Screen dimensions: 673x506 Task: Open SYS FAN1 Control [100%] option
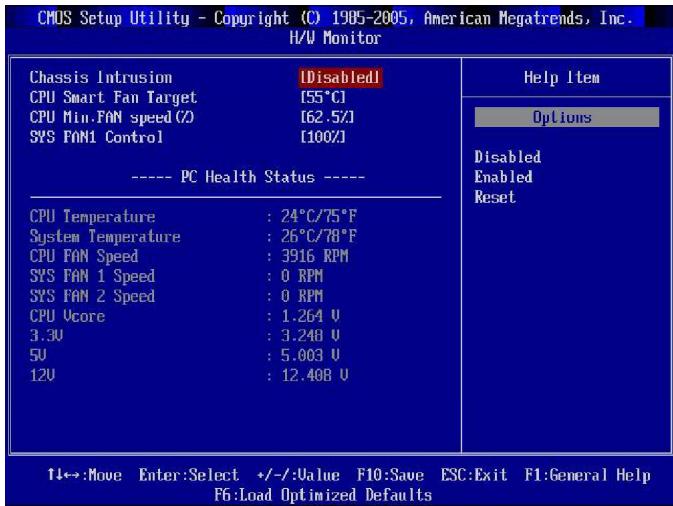323,137
